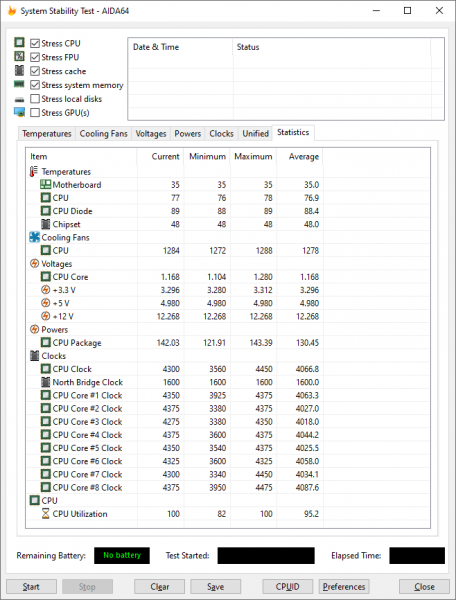Select the Statistics tab
Image resolution: width=456 pixels, height=600 pixels.
pyautogui.click(x=293, y=132)
